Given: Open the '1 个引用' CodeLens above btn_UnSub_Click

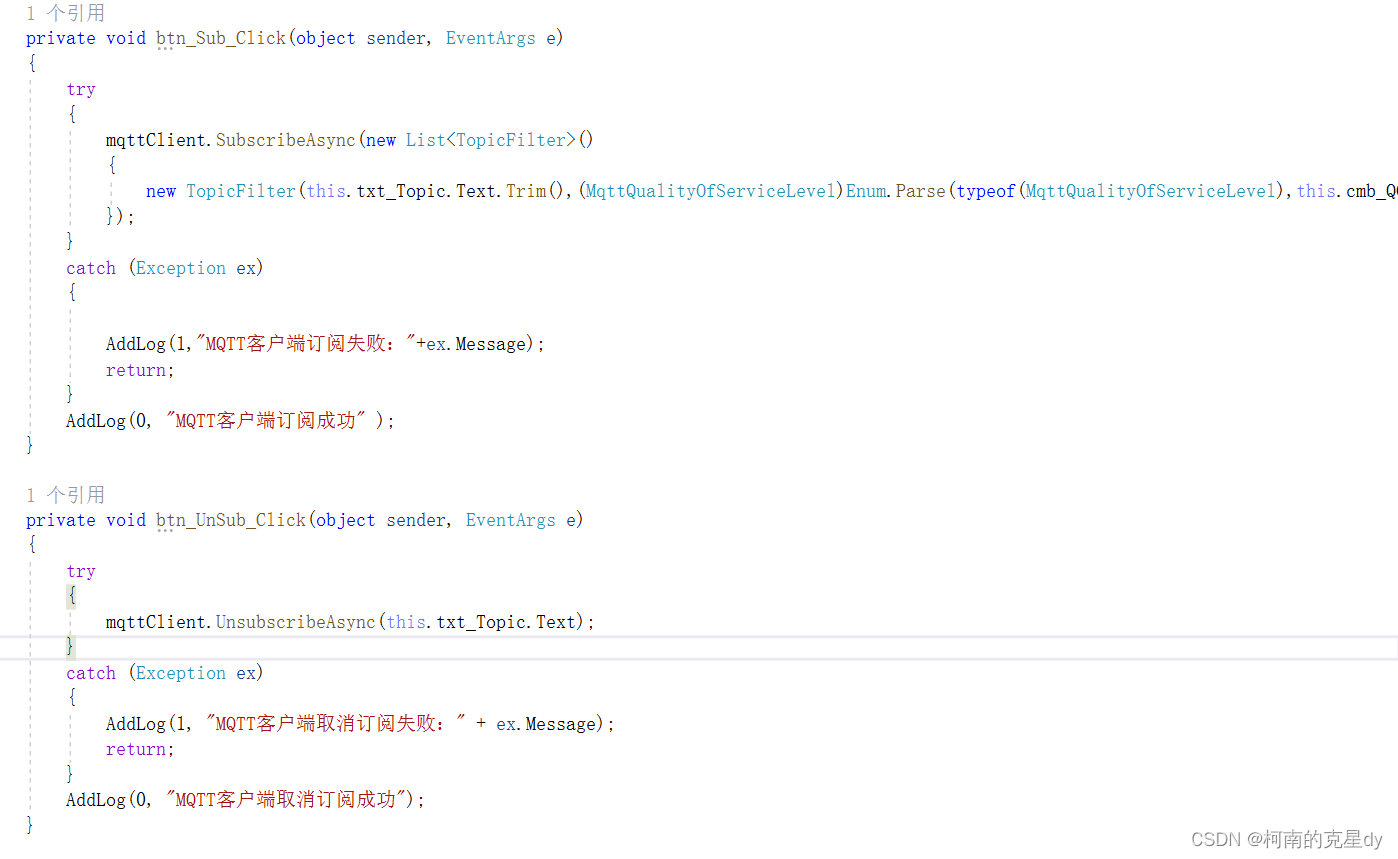Looking at the screenshot, I should click(x=66, y=494).
